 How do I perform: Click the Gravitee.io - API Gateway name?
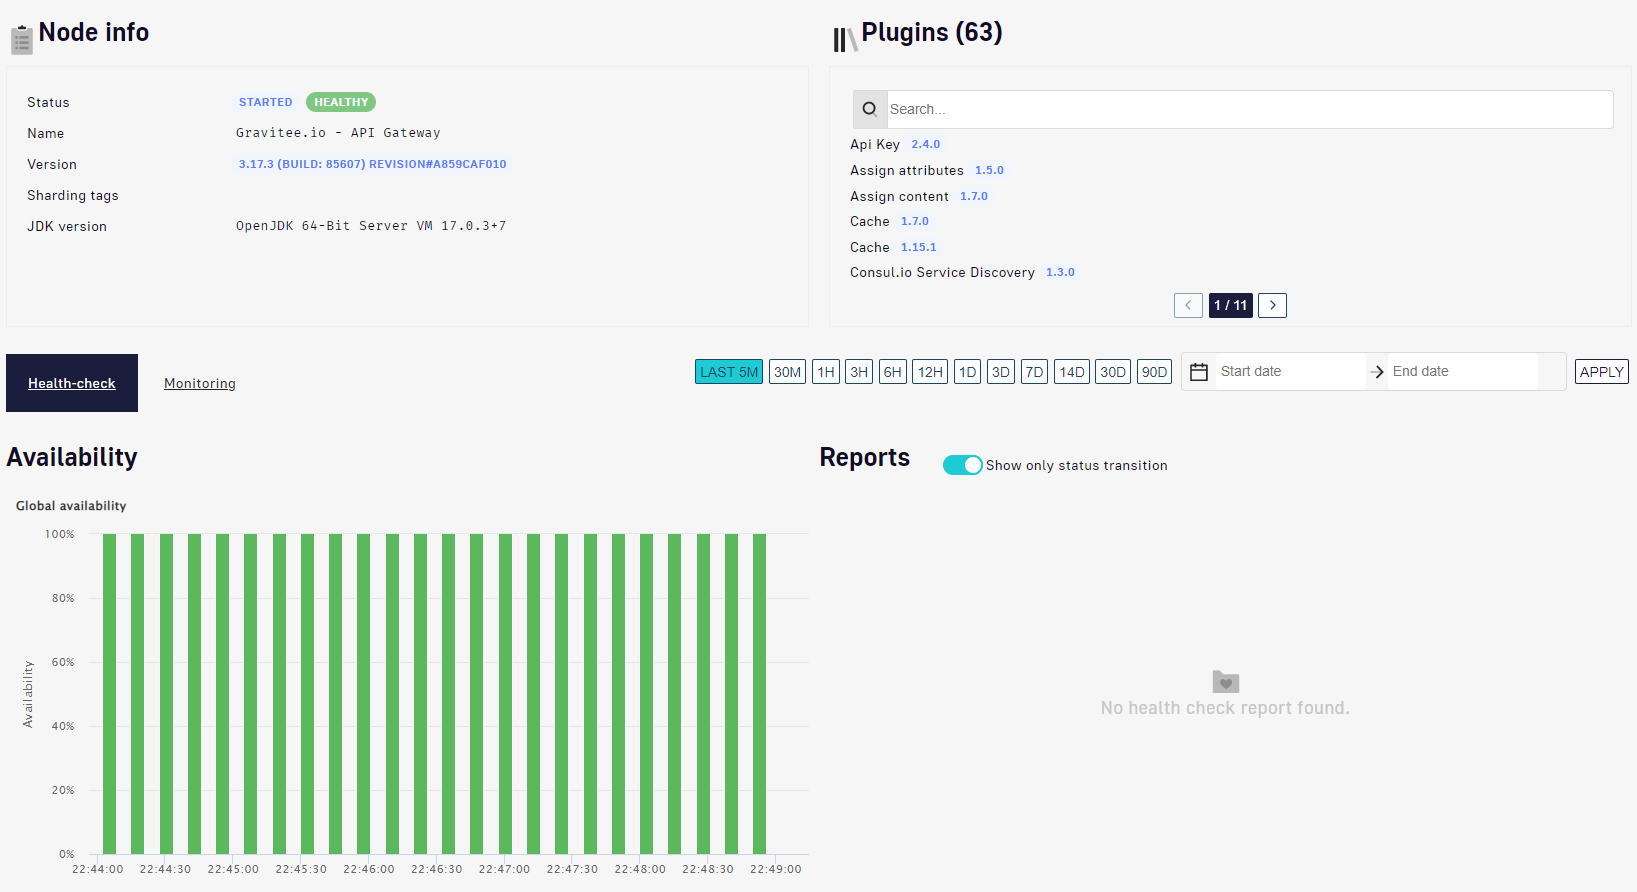[x=338, y=133]
